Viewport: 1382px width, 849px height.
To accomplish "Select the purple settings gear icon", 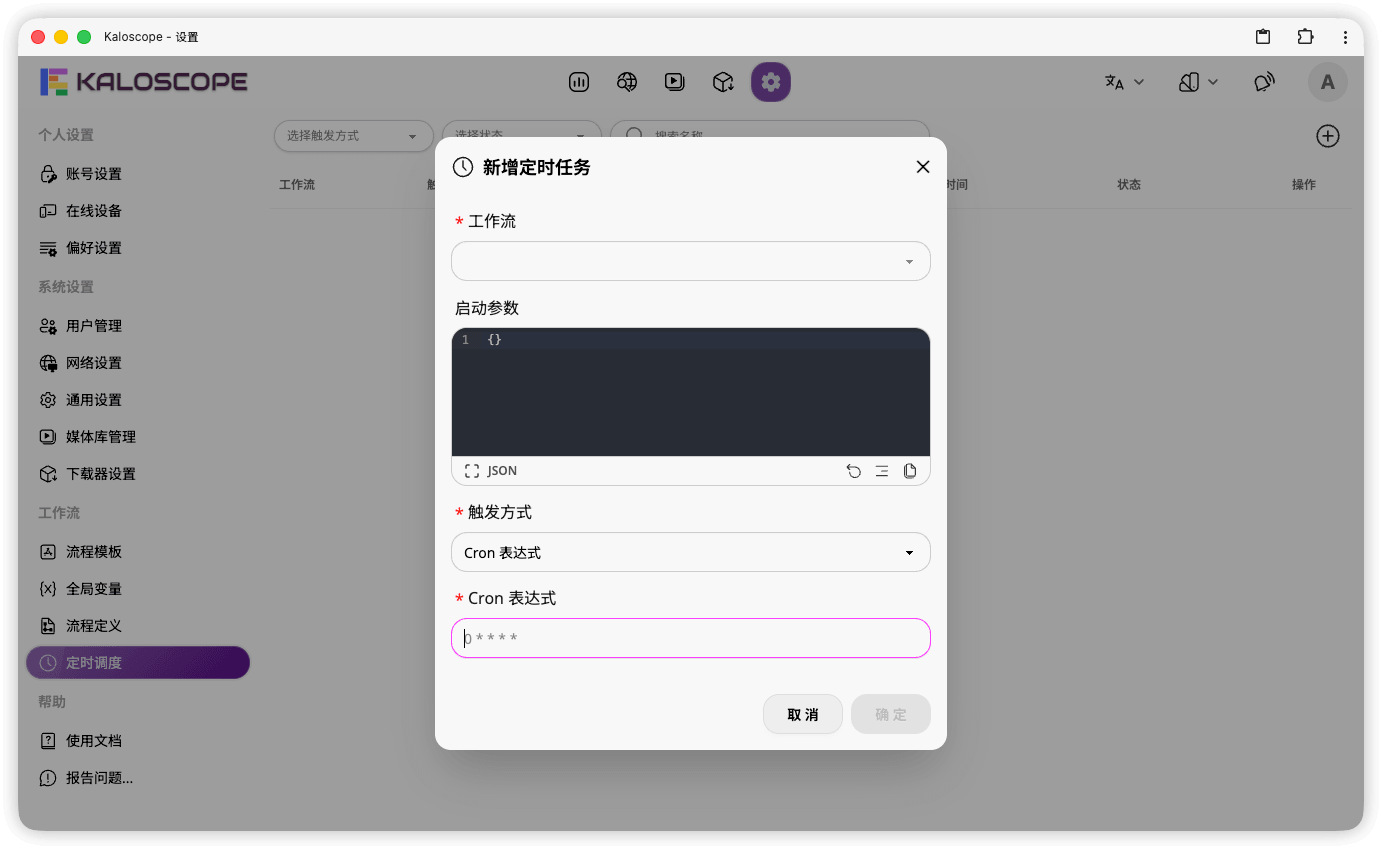I will 771,82.
